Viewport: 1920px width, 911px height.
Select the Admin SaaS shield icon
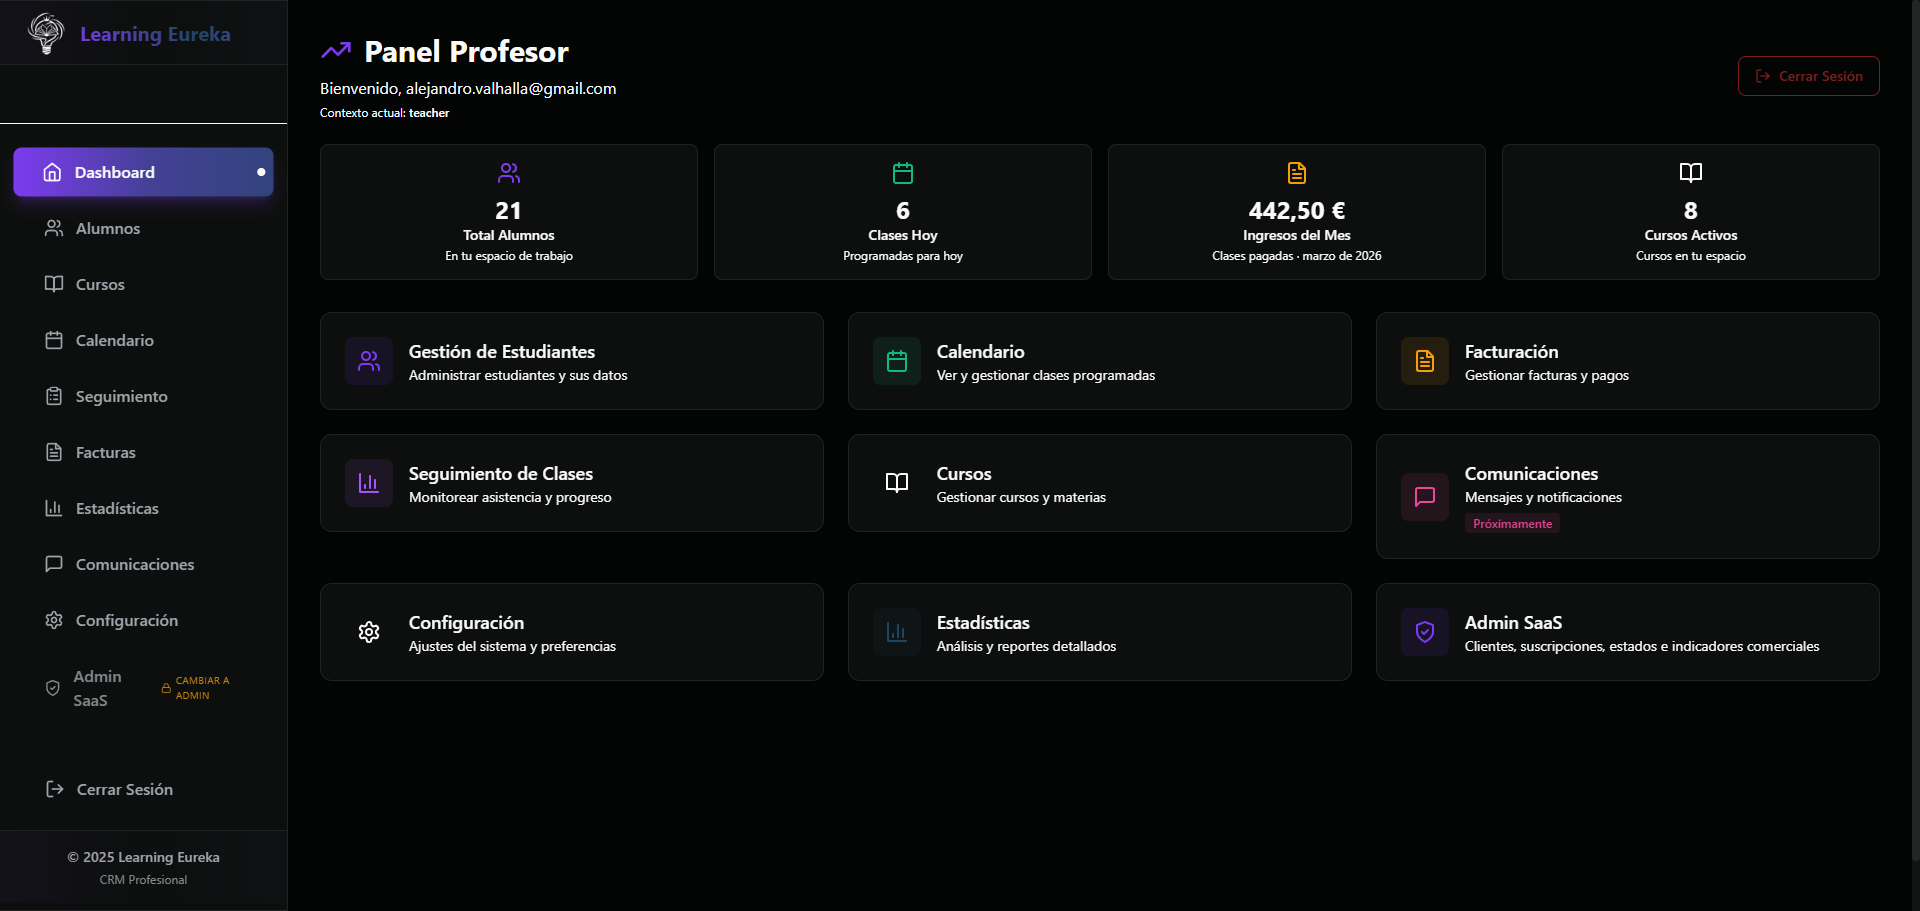53,688
